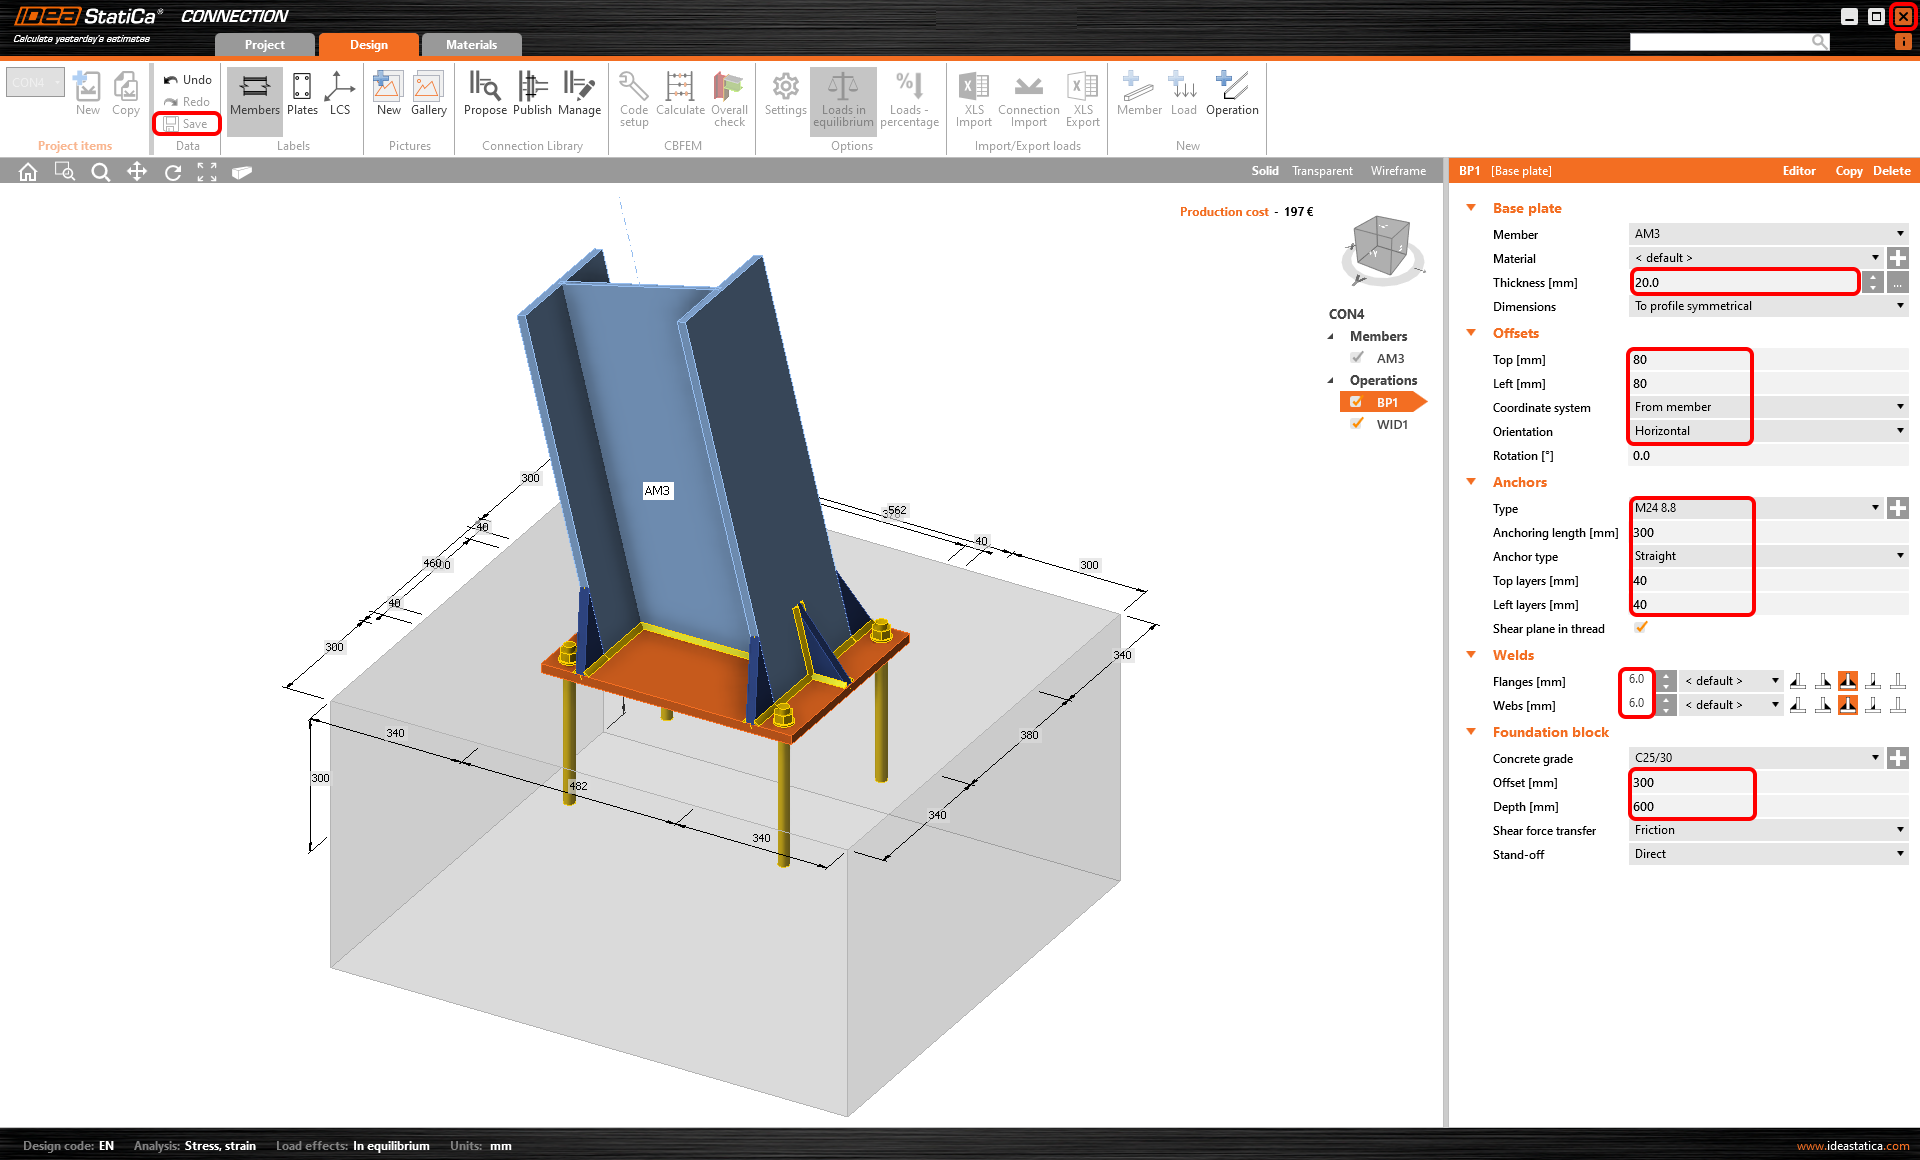Image resolution: width=1920 pixels, height=1160 pixels.
Task: Click the Editor button in the BP1 header
Action: tap(1798, 171)
